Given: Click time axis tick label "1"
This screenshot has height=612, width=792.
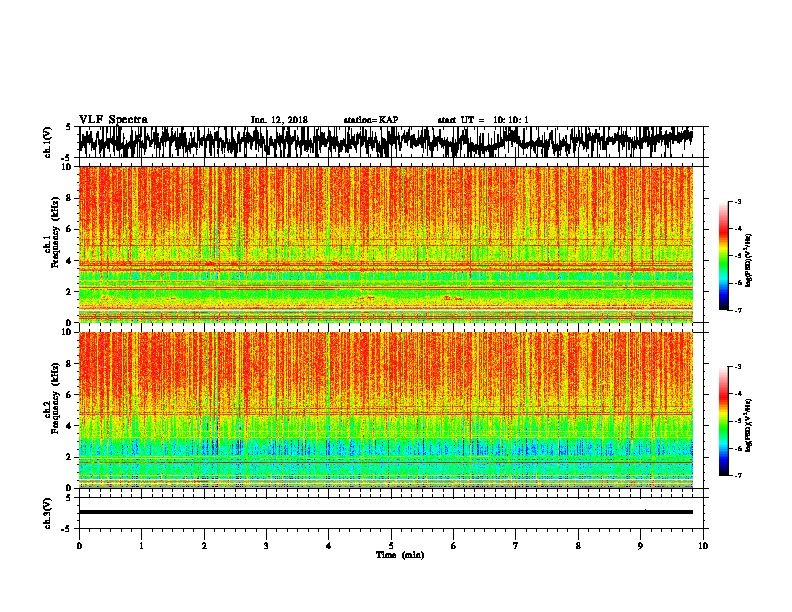Looking at the screenshot, I should point(141,546).
